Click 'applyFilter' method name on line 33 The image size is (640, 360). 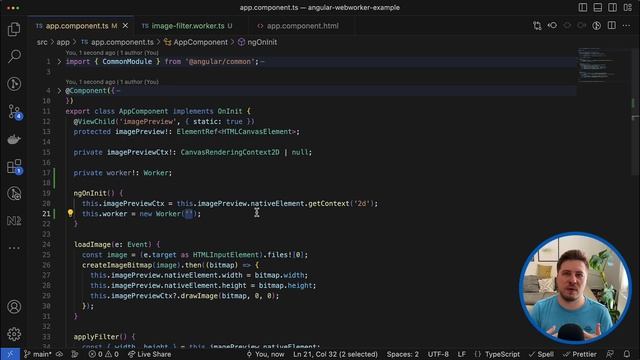(96, 337)
